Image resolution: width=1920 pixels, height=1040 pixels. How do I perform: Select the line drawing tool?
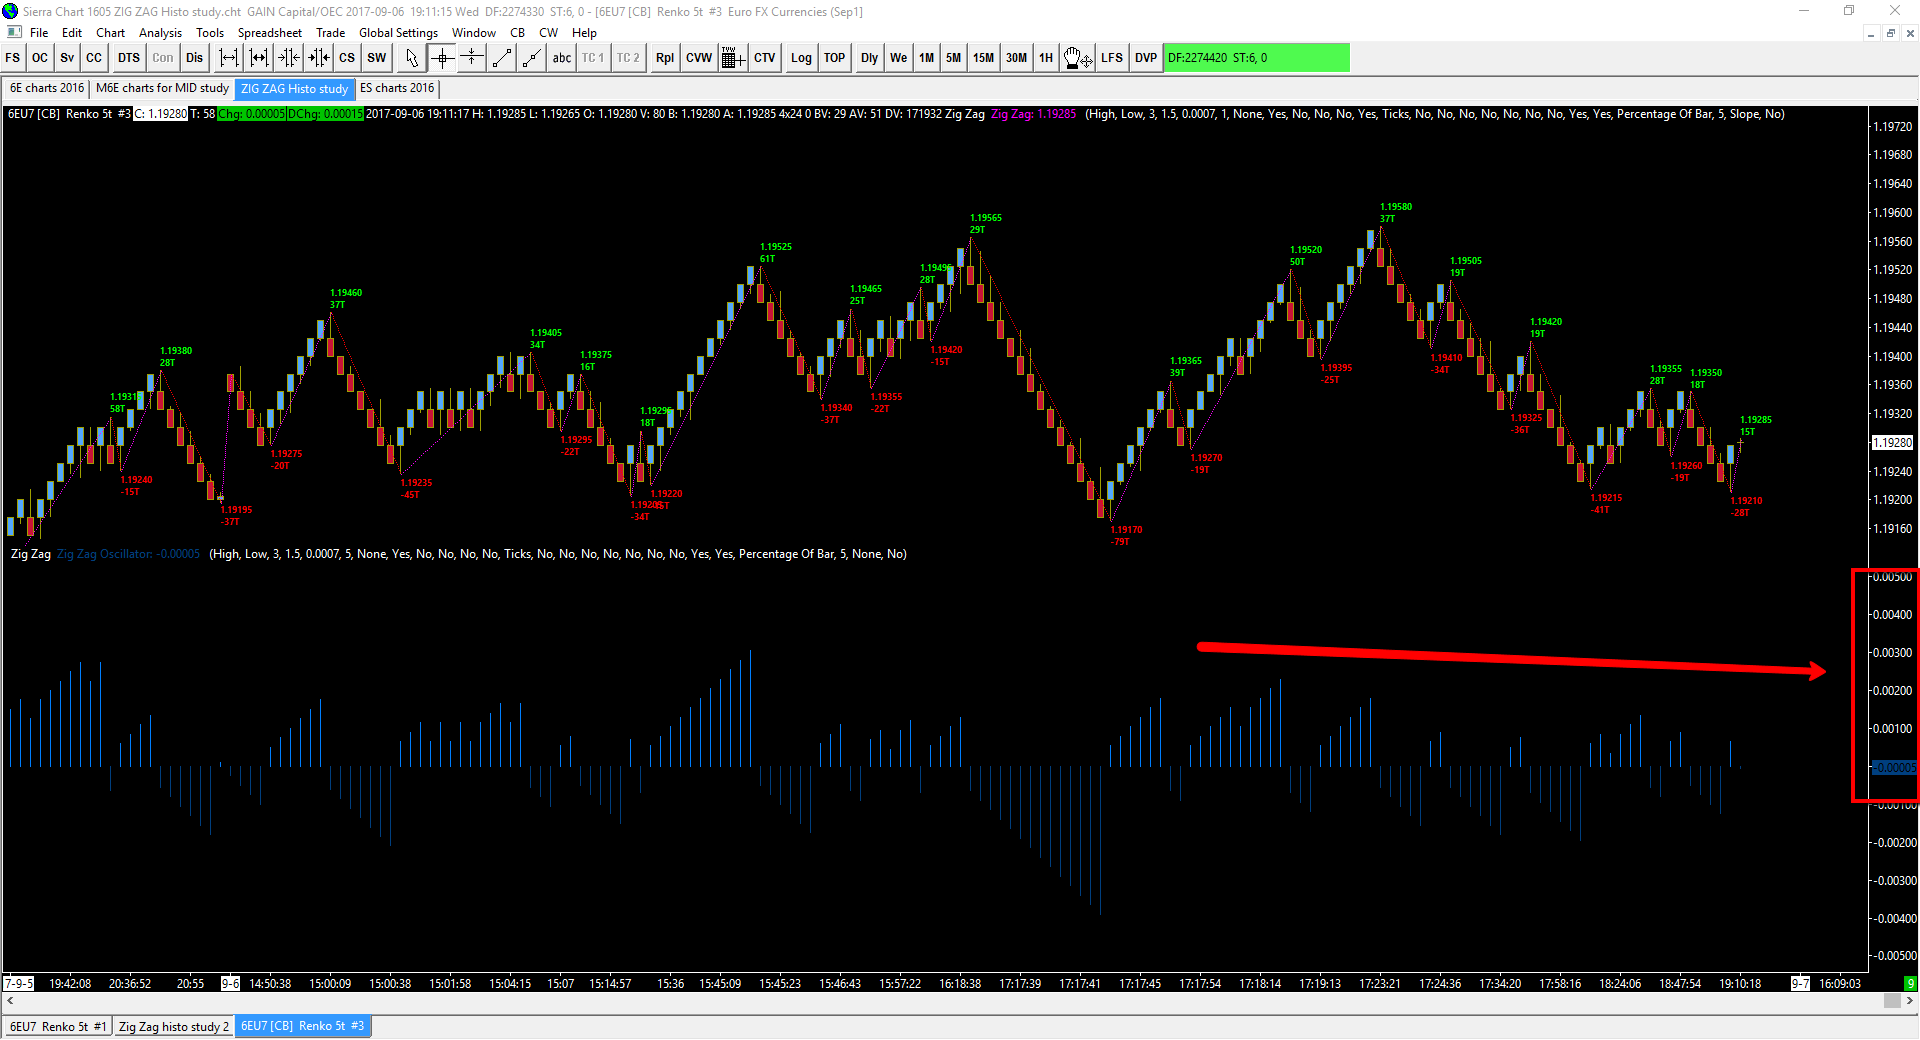pos(502,58)
